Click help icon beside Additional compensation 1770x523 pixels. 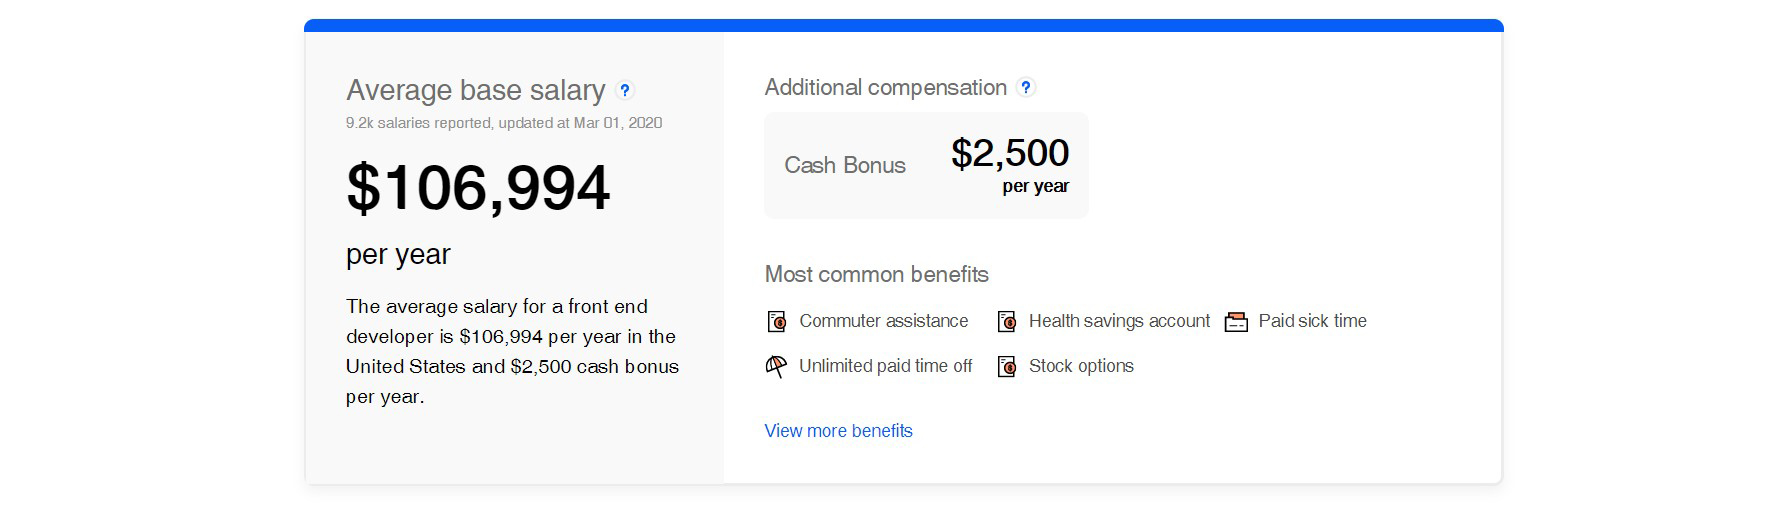[x=1025, y=87]
